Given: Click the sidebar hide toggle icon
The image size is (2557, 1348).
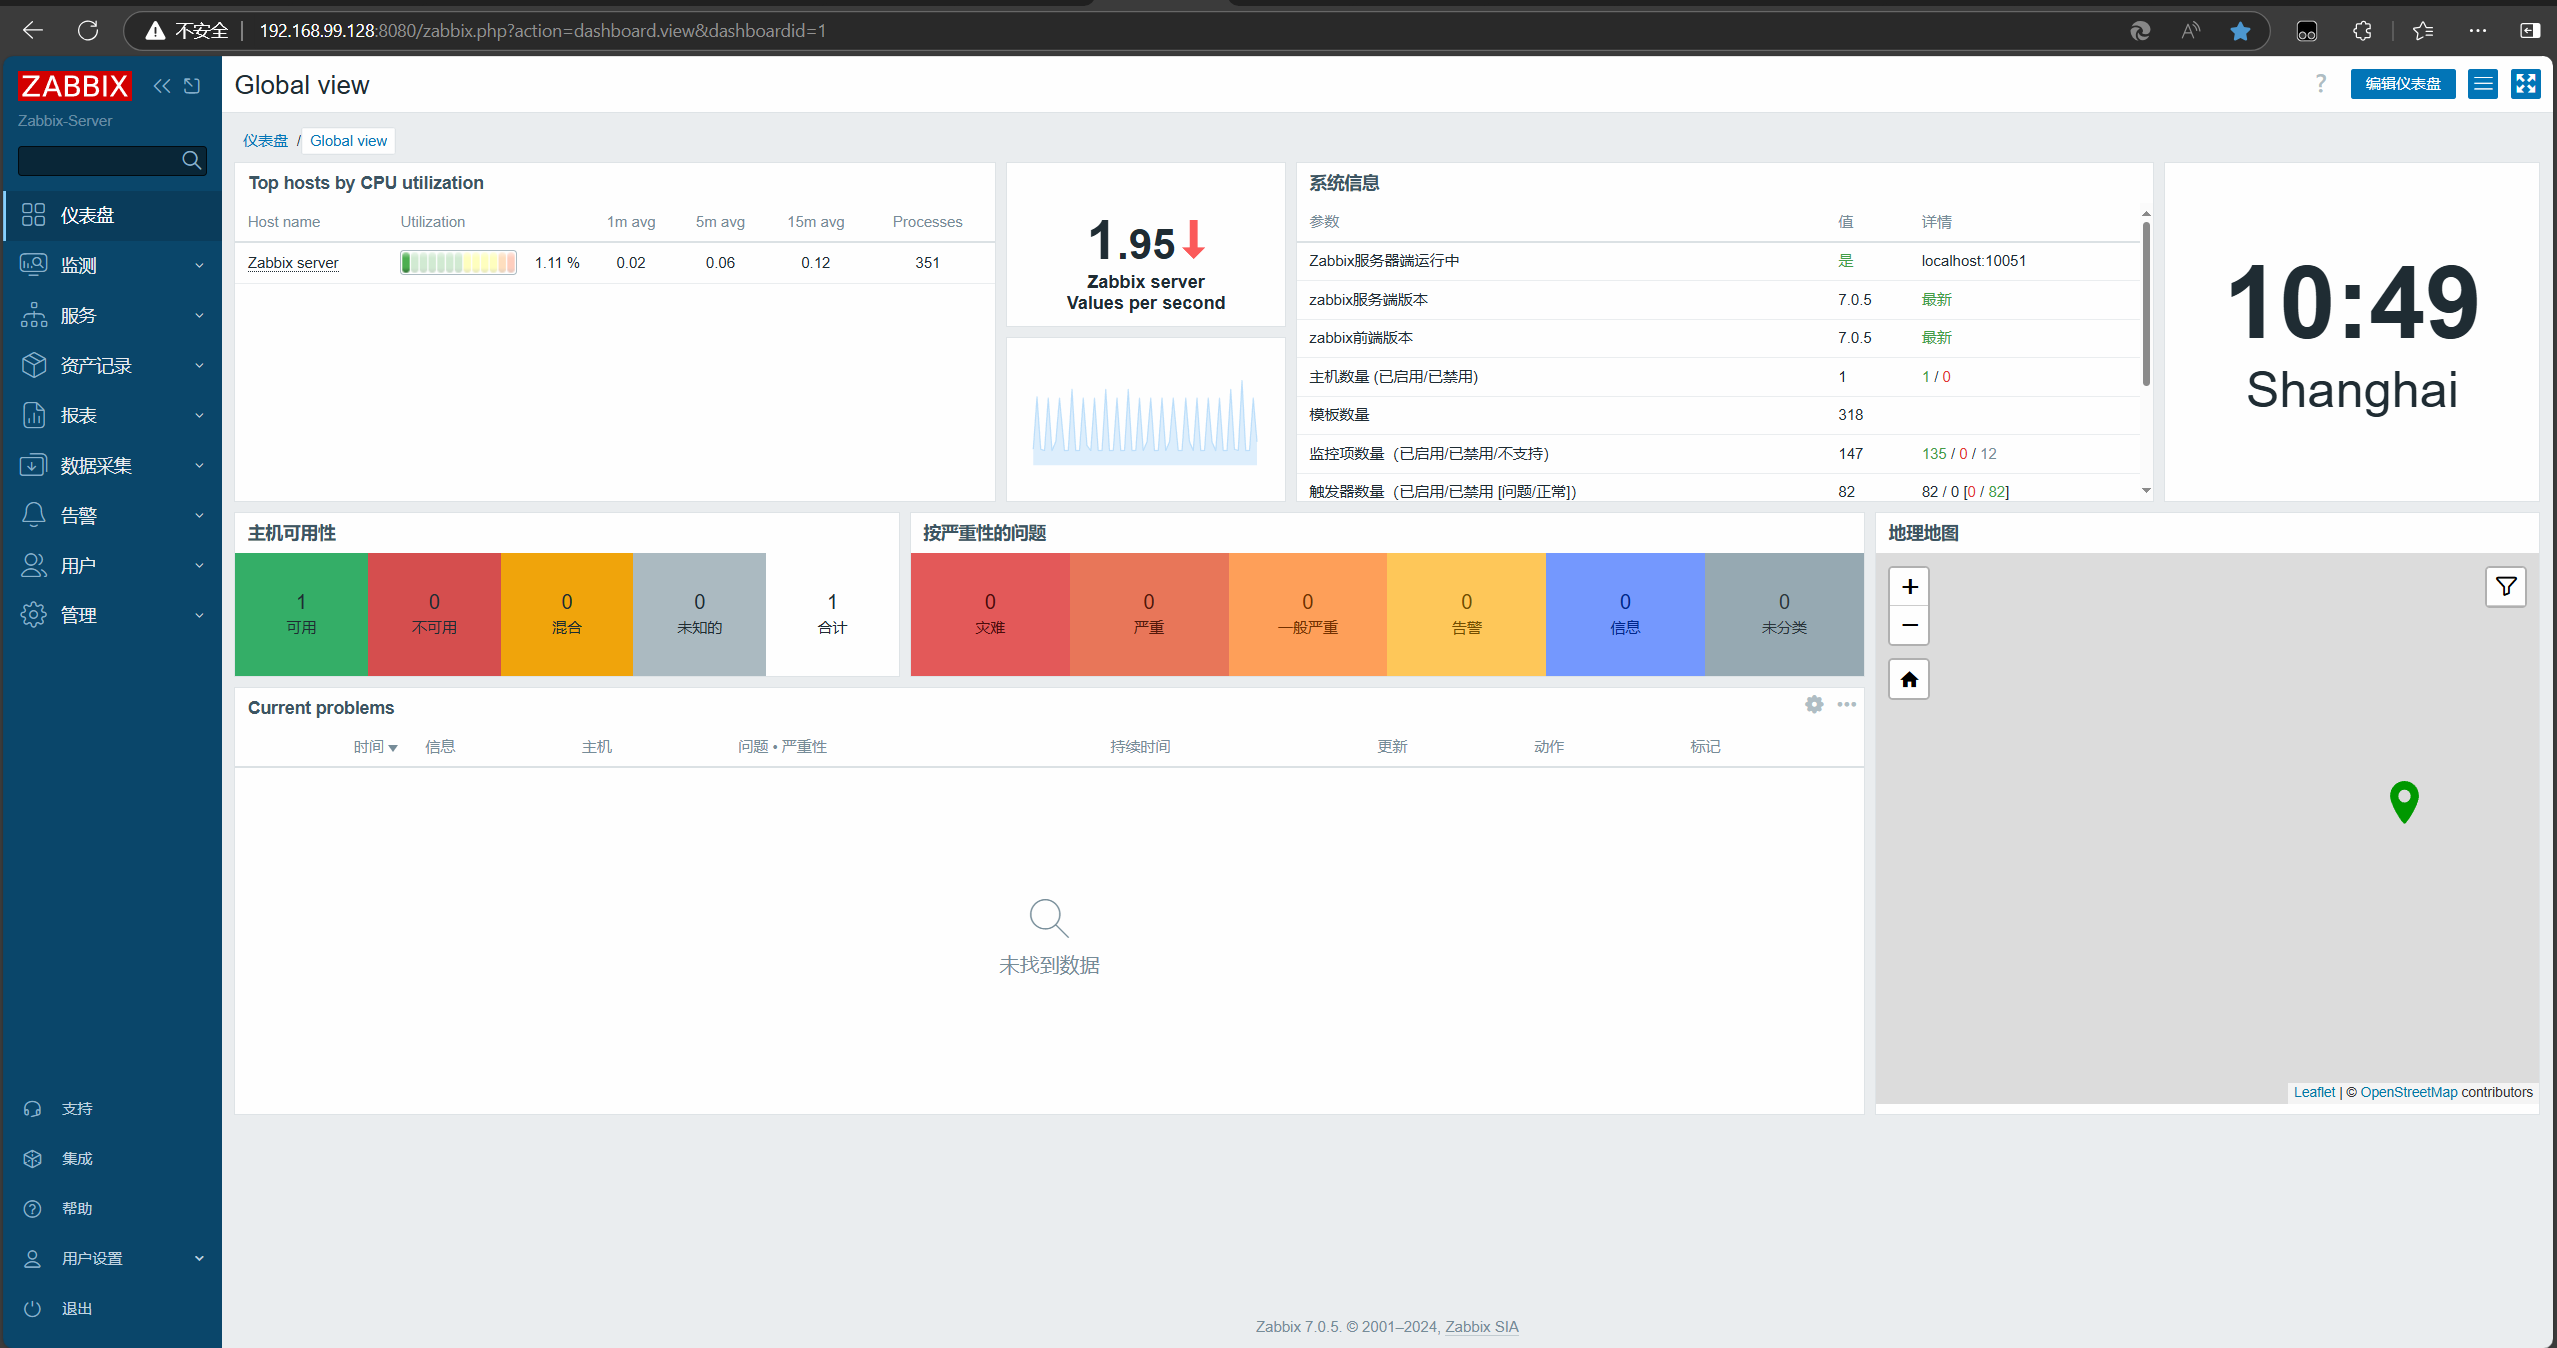Looking at the screenshot, I should tap(193, 86).
